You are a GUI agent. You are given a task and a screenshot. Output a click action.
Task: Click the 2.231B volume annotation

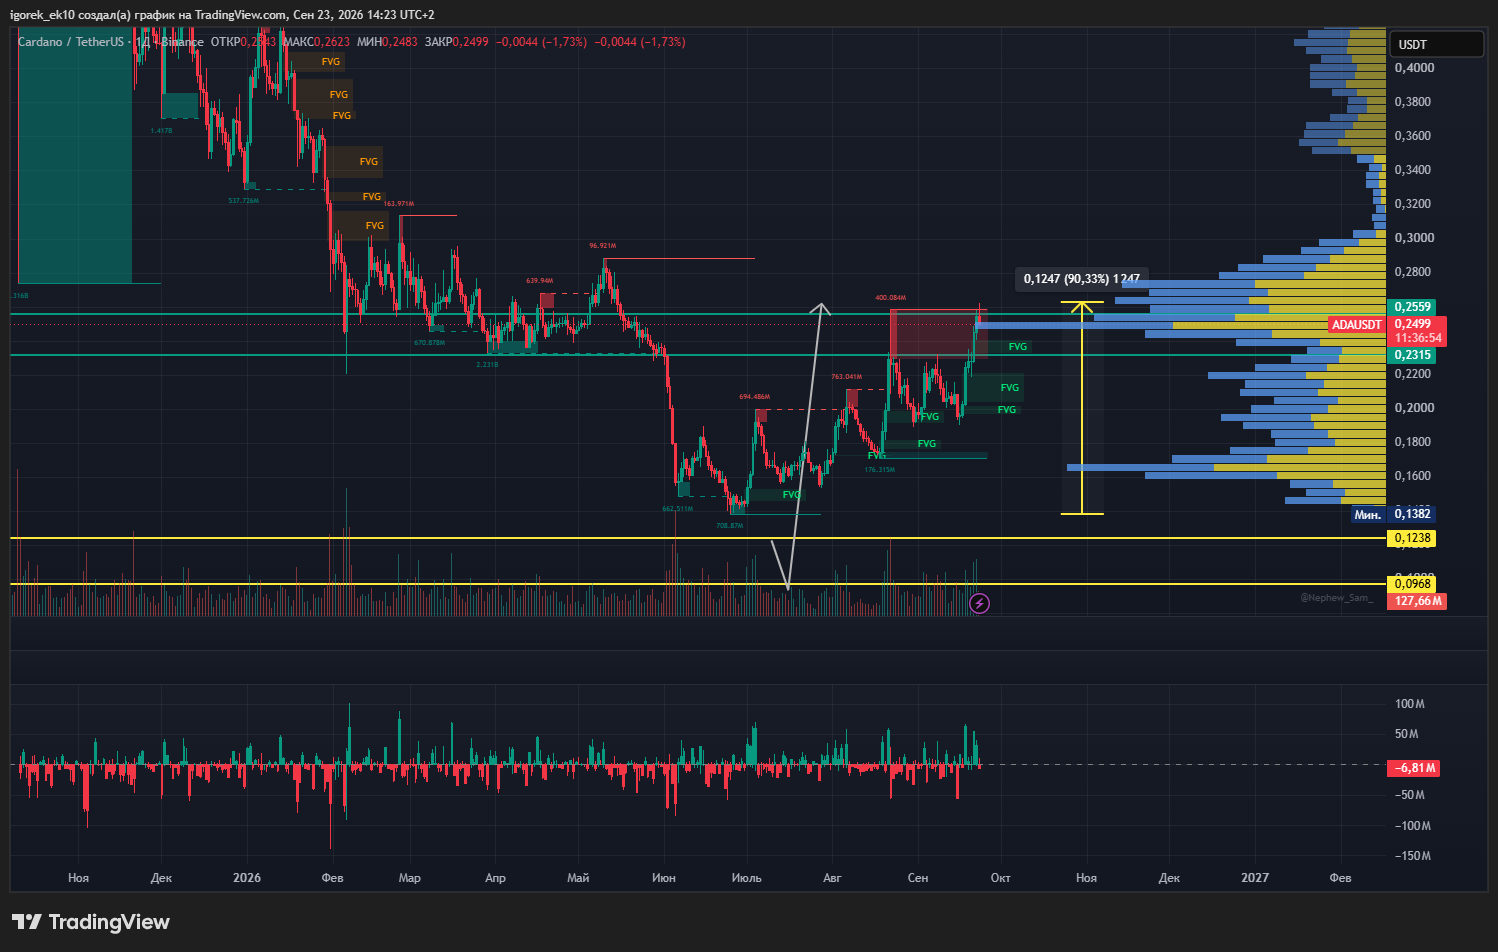coord(487,364)
